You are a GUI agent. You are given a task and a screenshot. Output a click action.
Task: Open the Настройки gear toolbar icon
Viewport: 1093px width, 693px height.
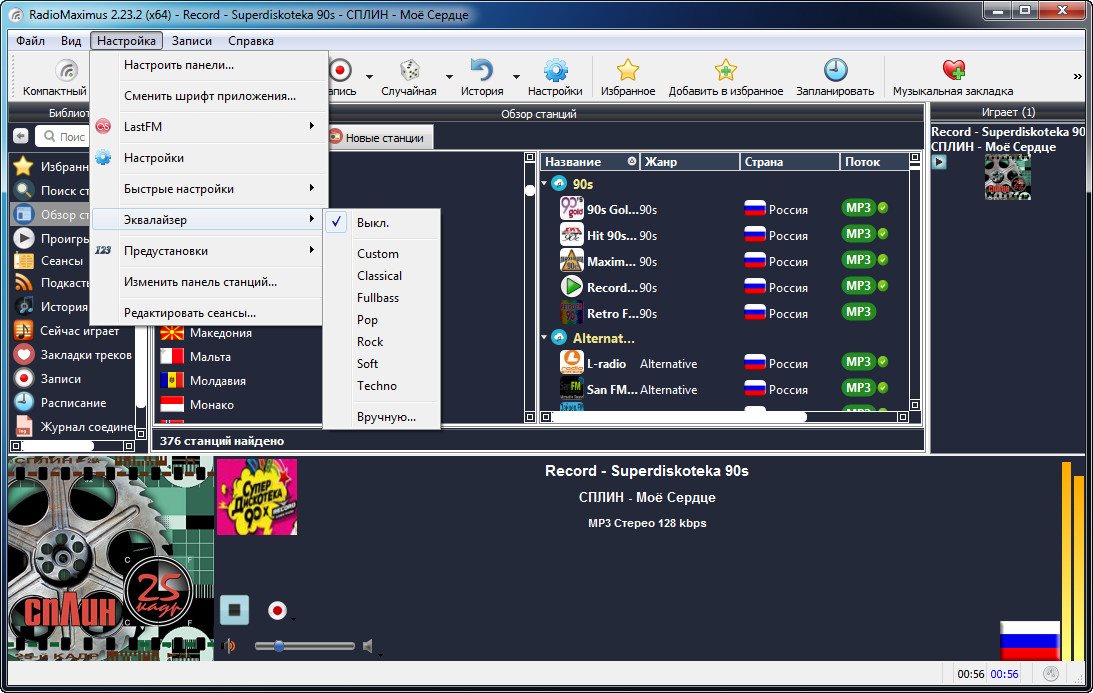[x=556, y=70]
